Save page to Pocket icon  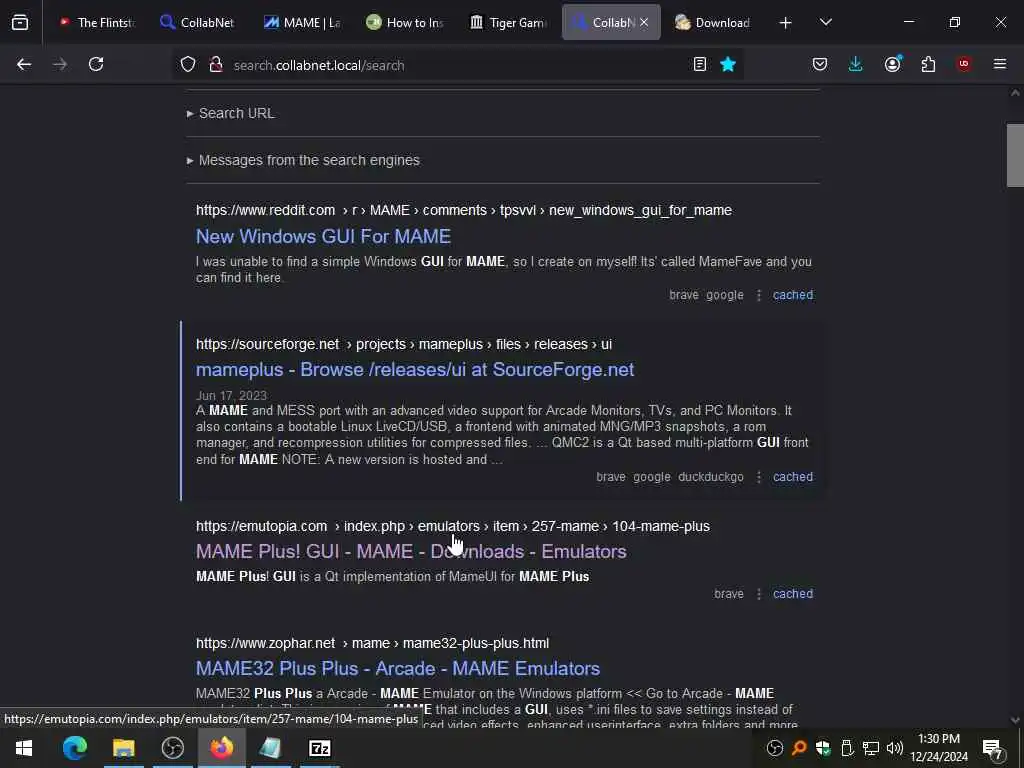pyautogui.click(x=820, y=64)
